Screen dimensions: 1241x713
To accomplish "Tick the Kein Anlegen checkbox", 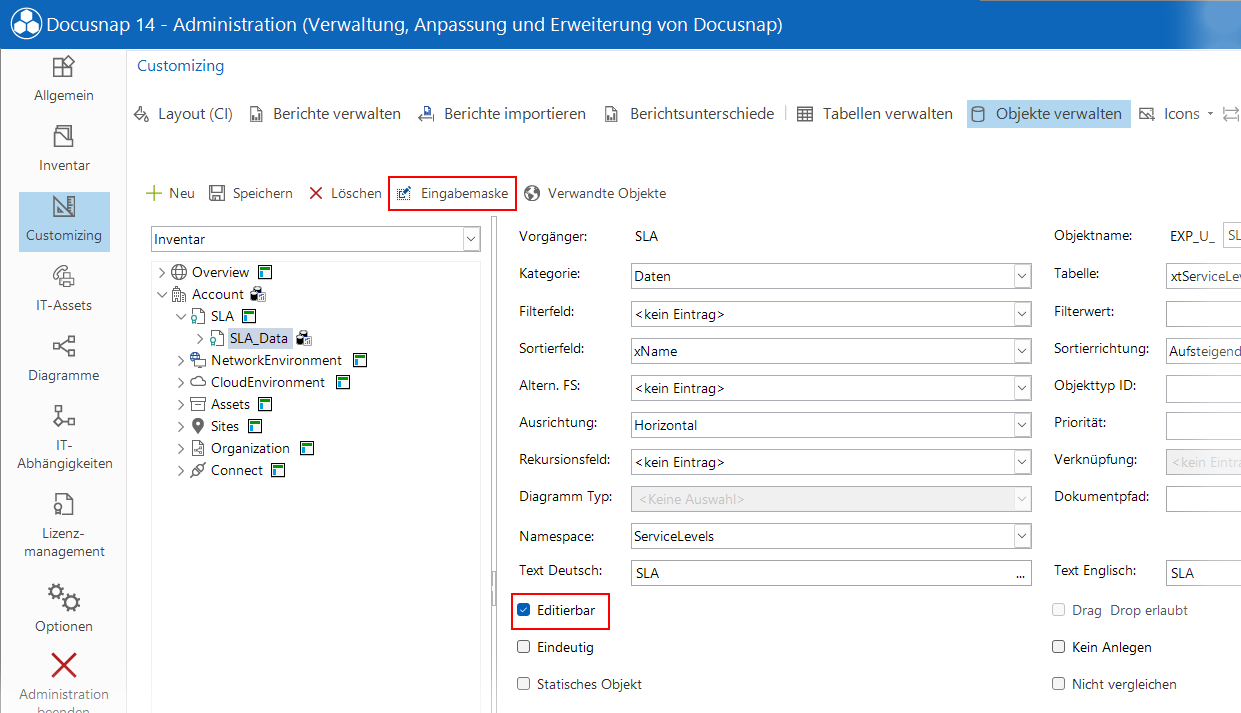I will (1059, 647).
